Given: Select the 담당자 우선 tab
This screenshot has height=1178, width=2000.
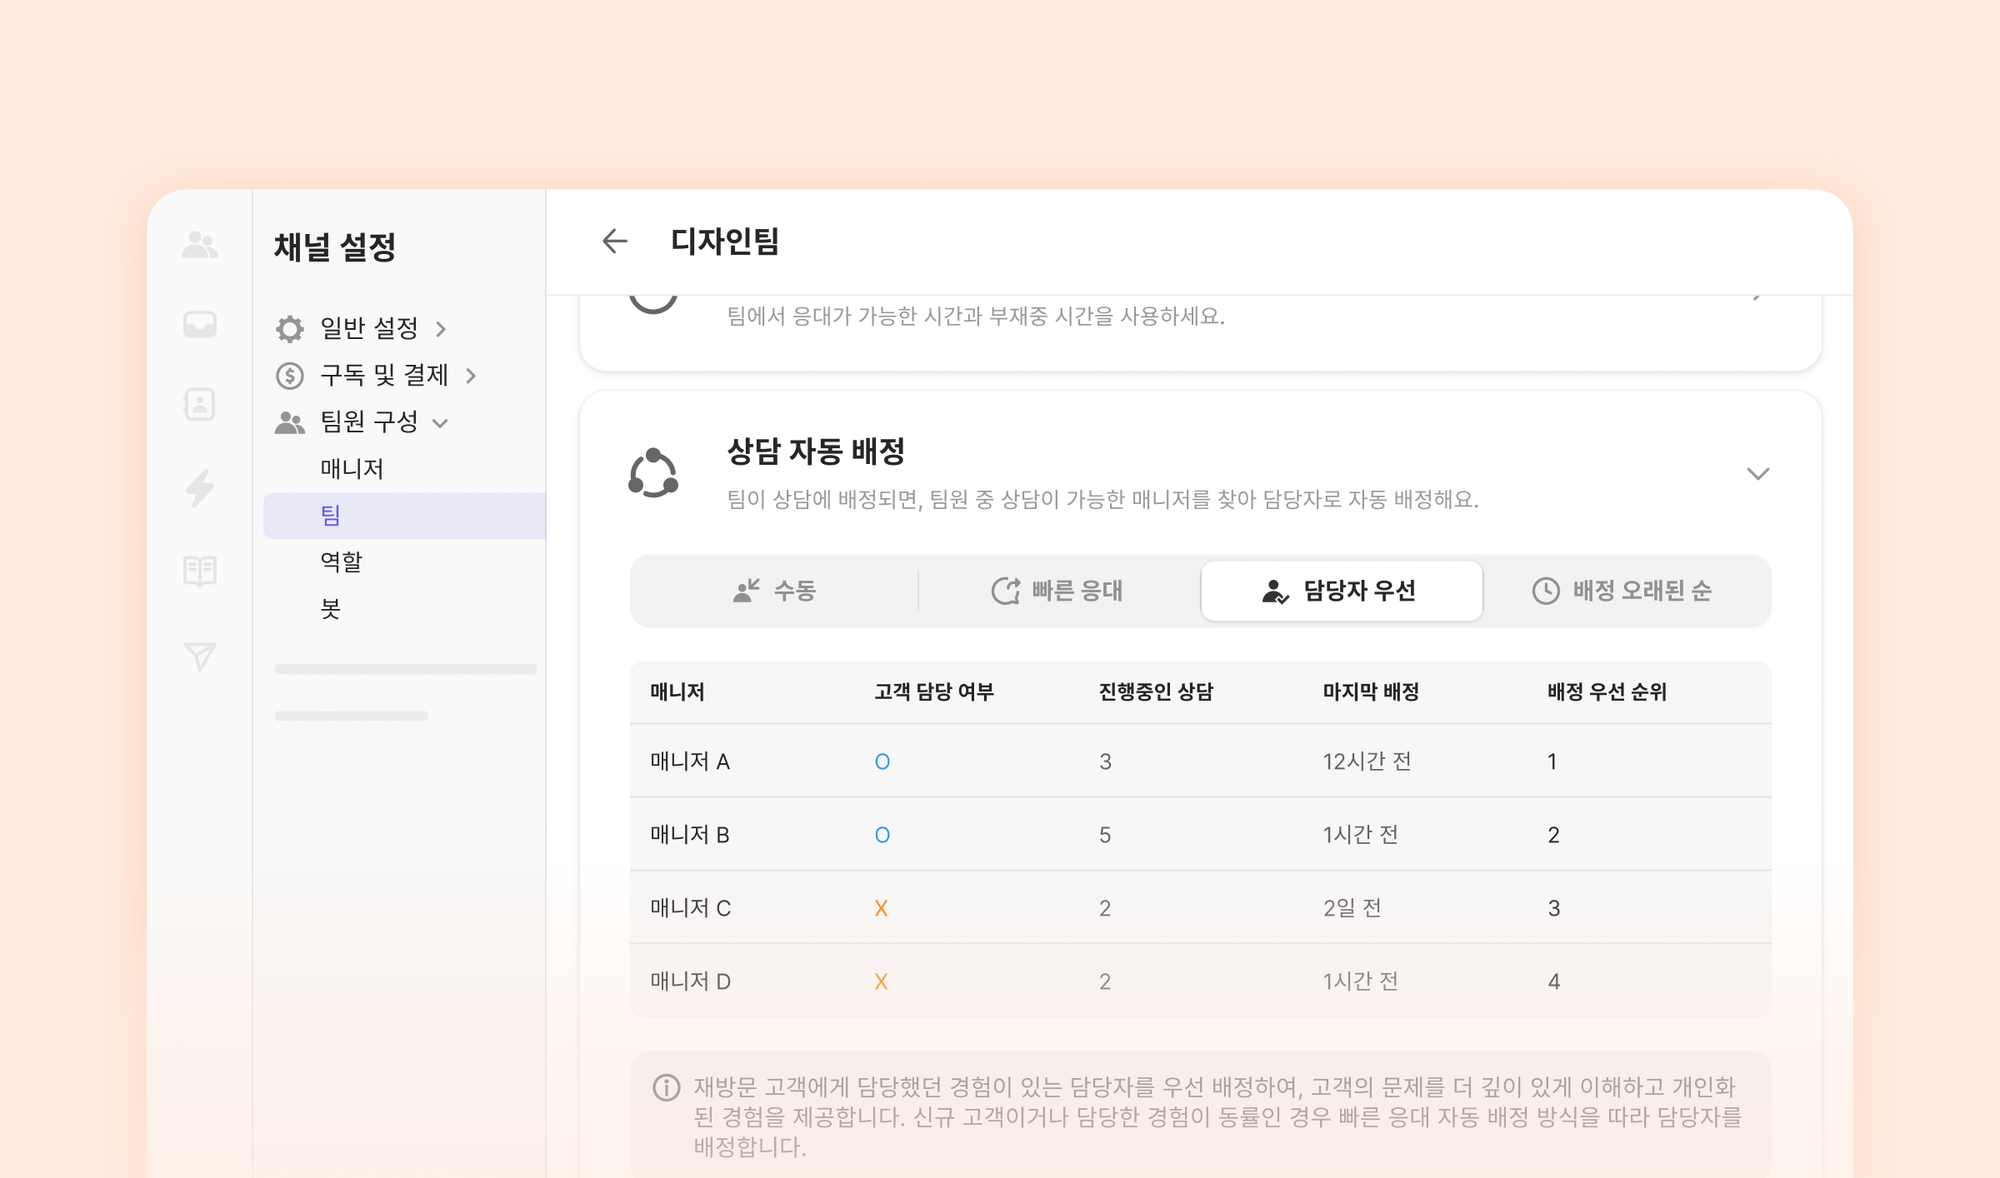Looking at the screenshot, I should (1340, 591).
